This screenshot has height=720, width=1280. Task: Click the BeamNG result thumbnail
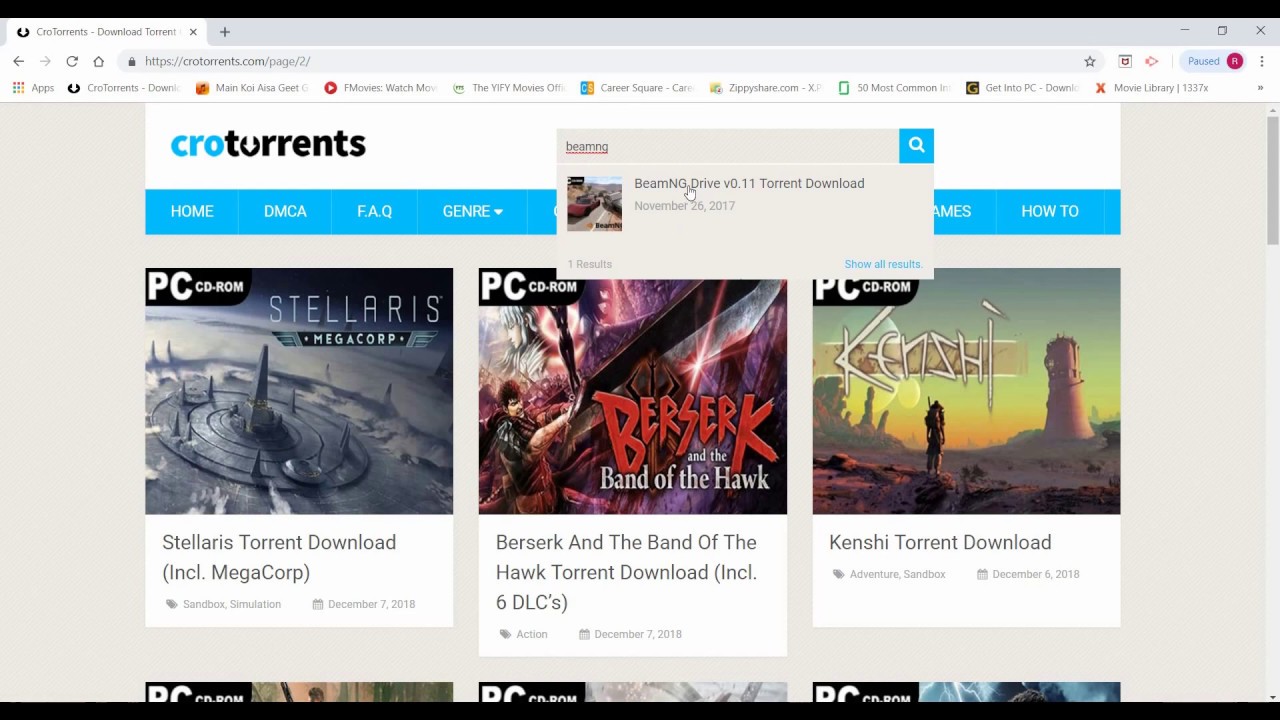pos(594,204)
